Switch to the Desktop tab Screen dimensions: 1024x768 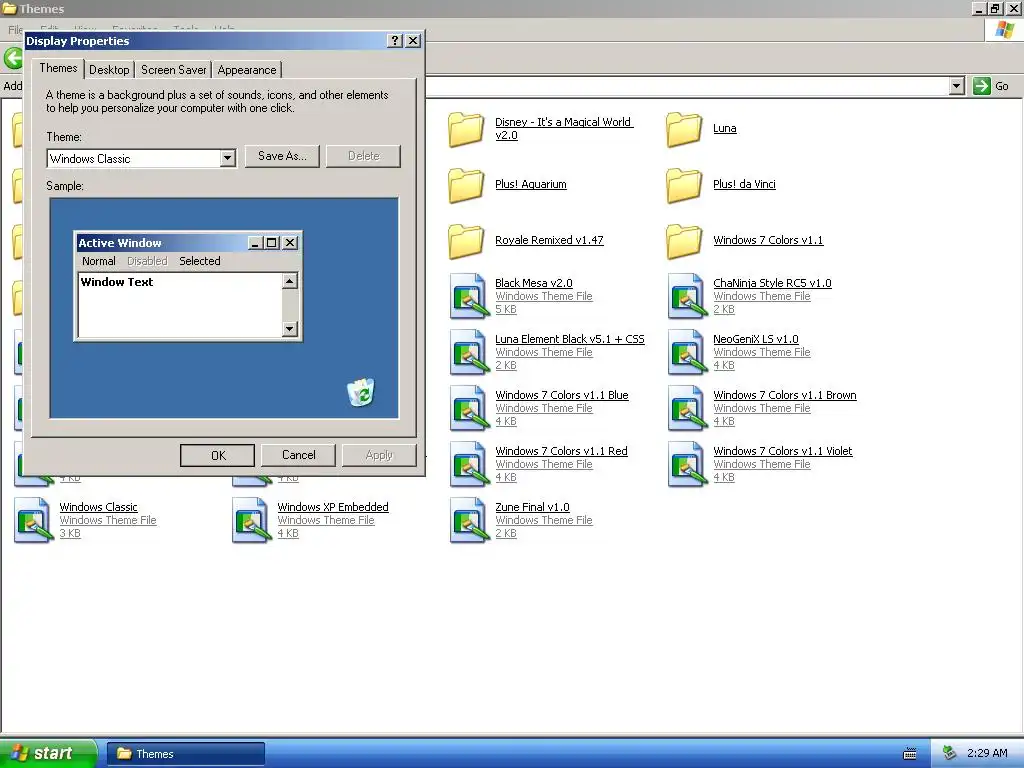109,70
